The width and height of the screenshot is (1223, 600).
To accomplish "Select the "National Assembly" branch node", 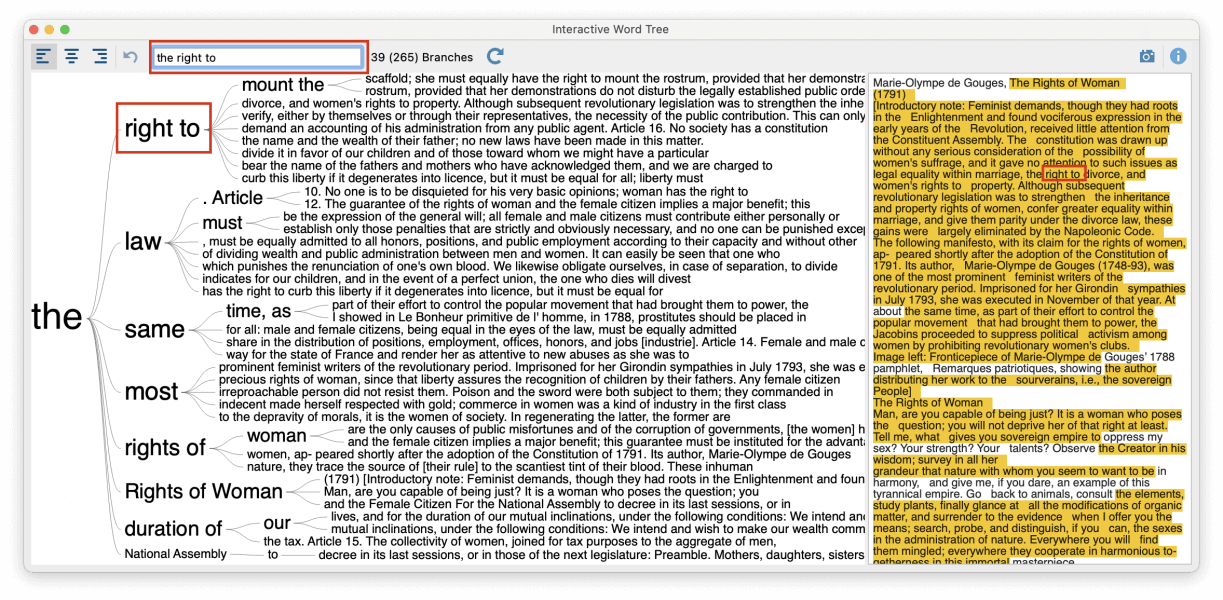I will [x=176, y=554].
